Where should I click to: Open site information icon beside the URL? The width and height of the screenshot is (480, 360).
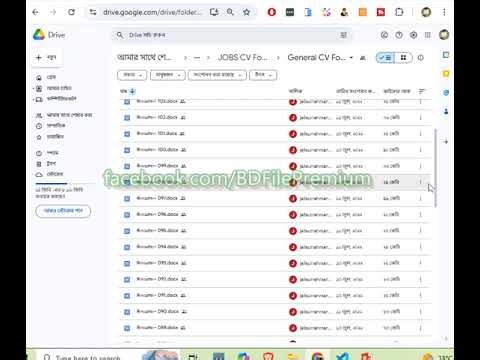[x=93, y=12]
